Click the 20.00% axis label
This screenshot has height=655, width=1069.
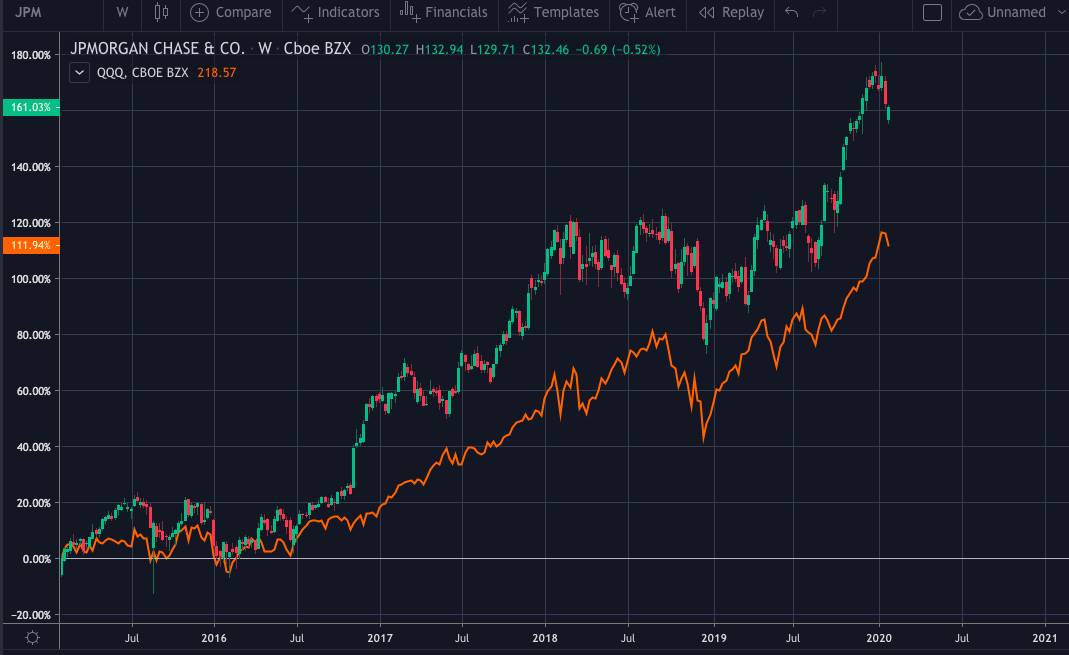pyautogui.click(x=33, y=502)
